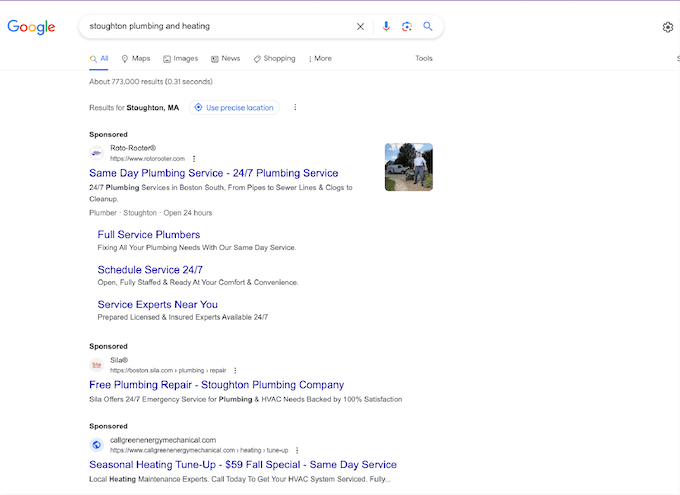
Task: Open three-dot menu beside rotorooter.com URL
Action: click(x=194, y=158)
